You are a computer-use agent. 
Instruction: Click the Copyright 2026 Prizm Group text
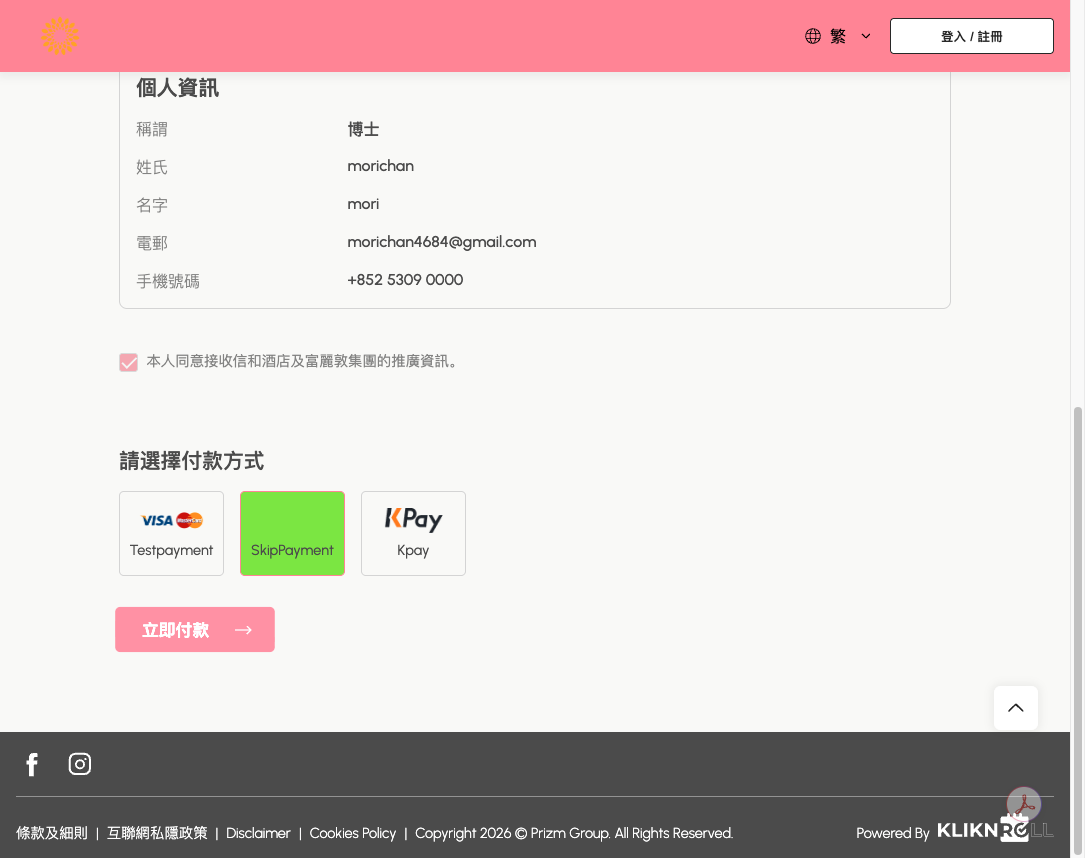click(x=574, y=833)
